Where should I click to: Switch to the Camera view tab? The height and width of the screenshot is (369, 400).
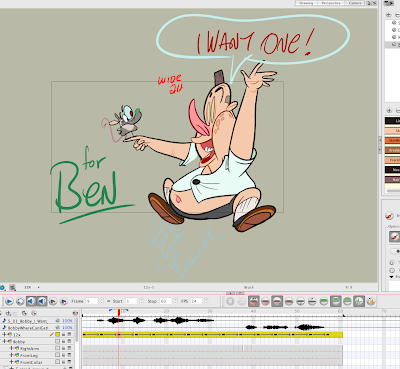coord(355,3)
